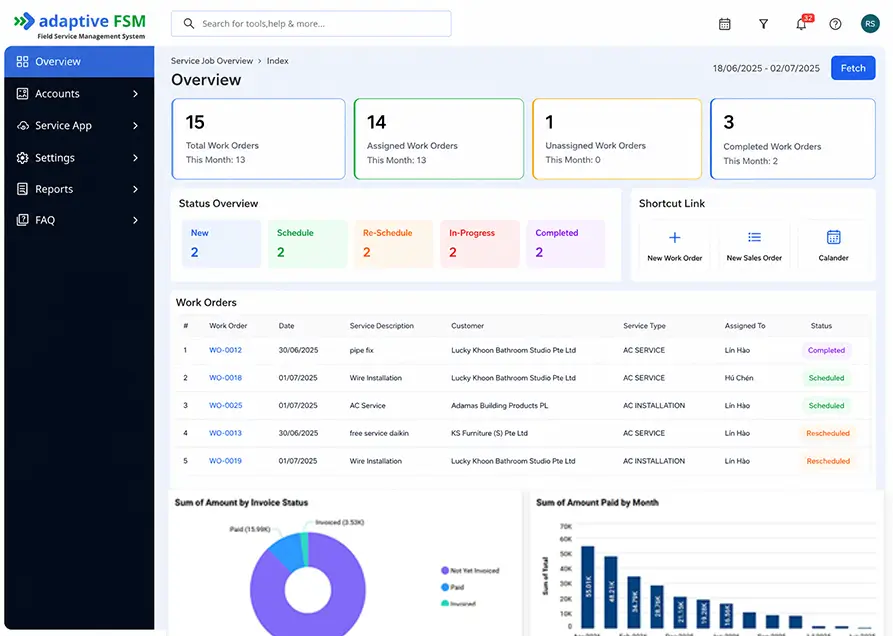Open the calendar icon in top bar
893x636 pixels.
click(x=724, y=24)
